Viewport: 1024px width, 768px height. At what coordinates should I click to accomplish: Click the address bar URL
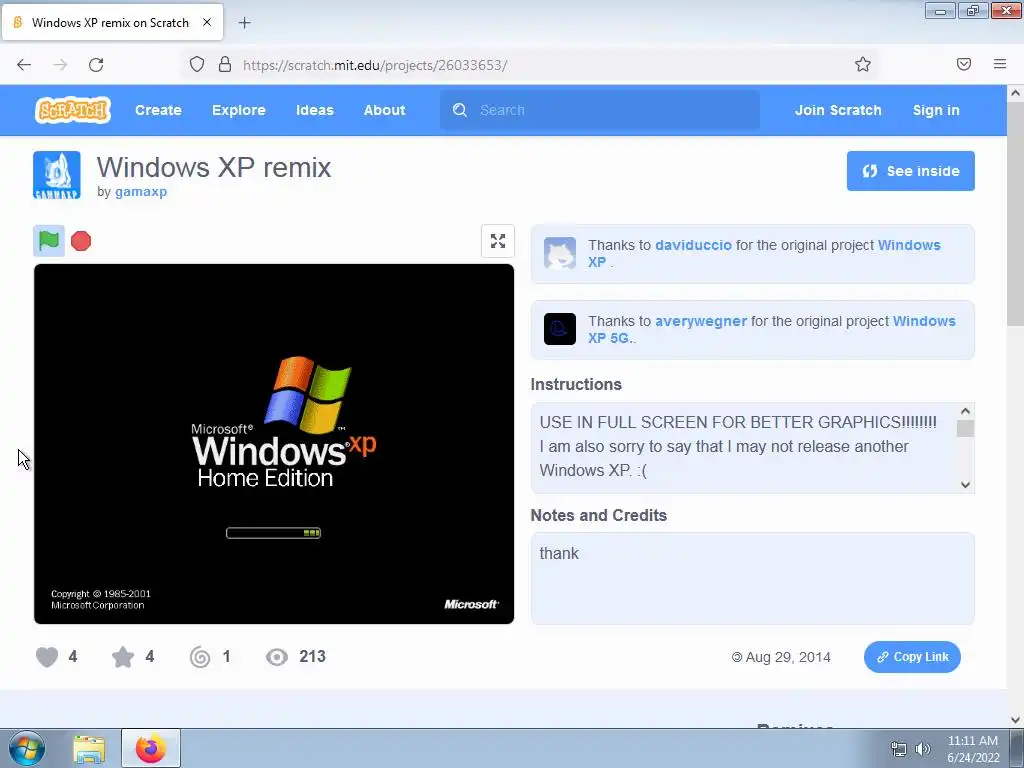point(375,65)
